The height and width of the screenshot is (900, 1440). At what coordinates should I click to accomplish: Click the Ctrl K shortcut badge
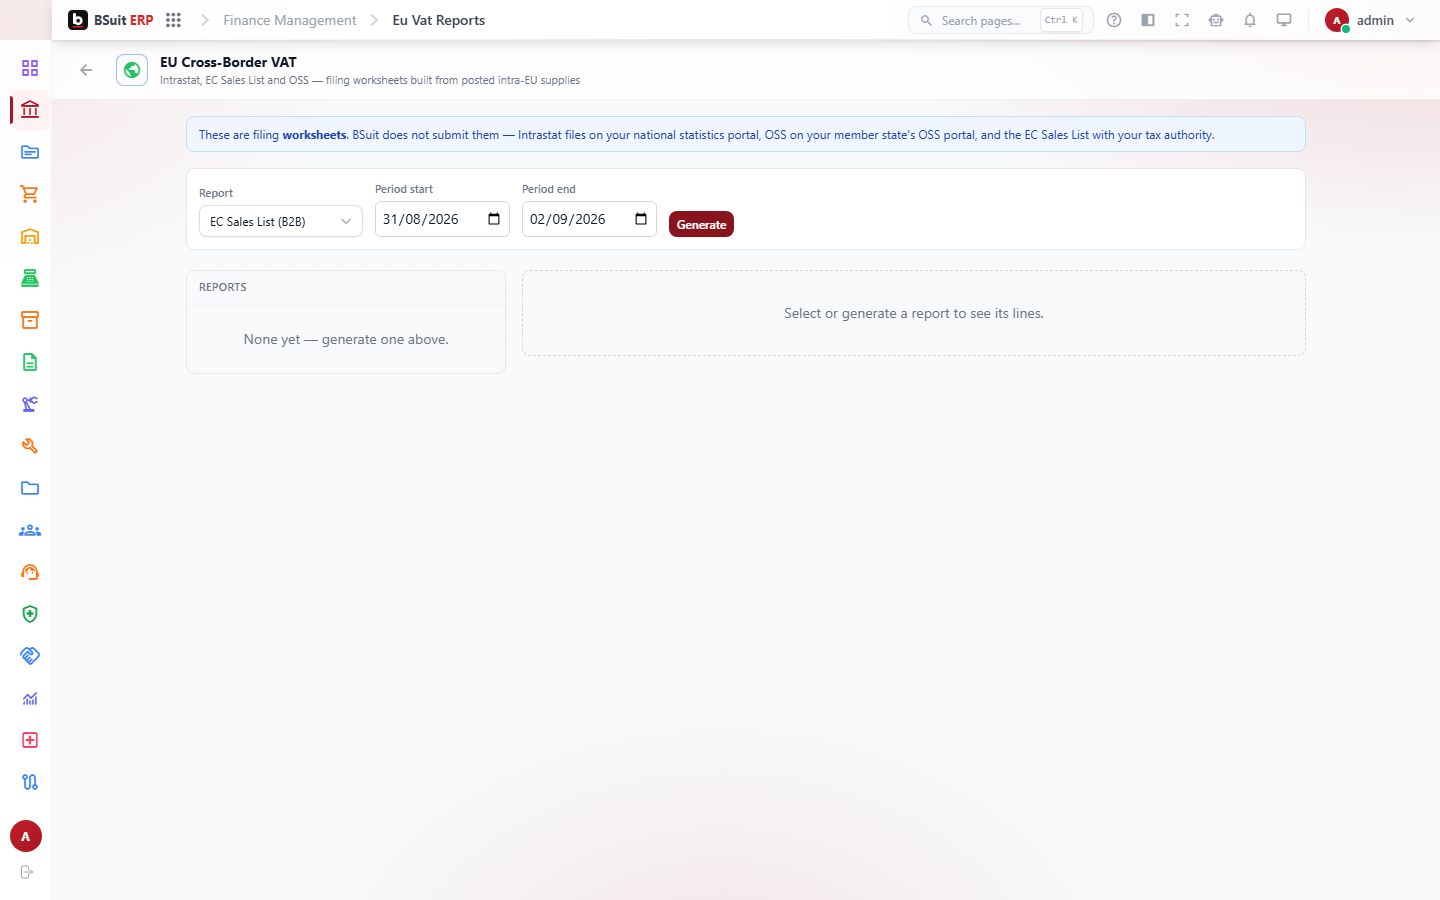click(1061, 20)
